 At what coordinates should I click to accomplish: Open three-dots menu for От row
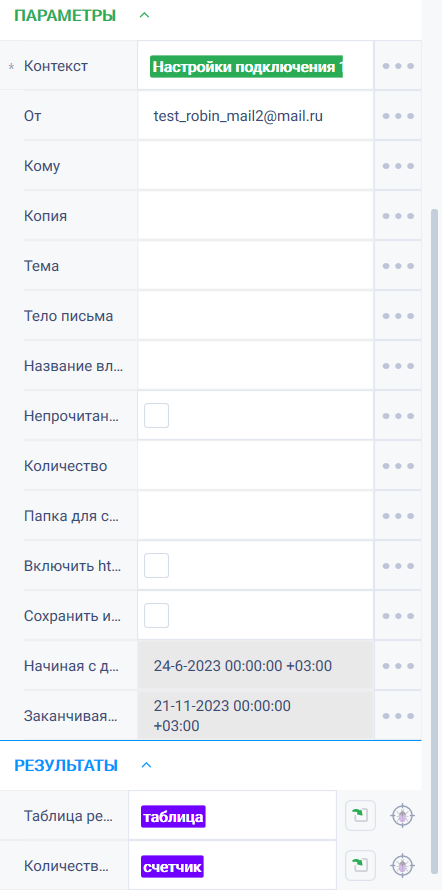point(398,116)
